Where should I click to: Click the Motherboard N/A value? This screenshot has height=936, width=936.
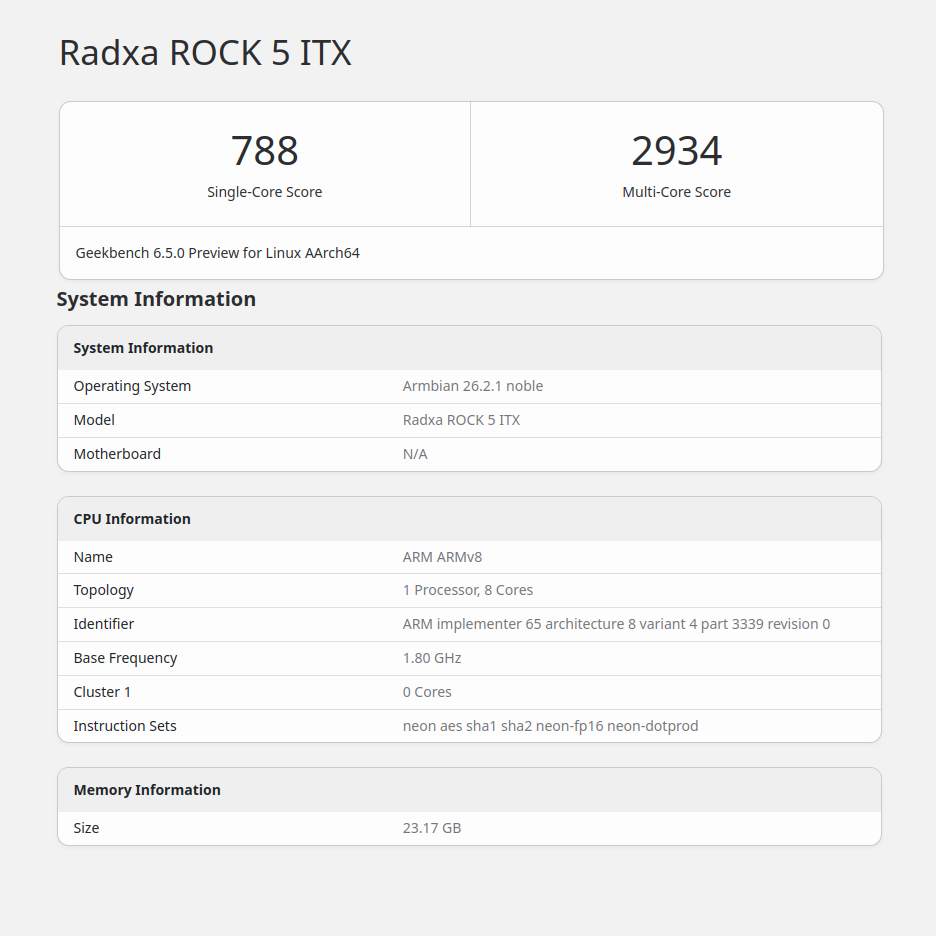click(x=414, y=454)
